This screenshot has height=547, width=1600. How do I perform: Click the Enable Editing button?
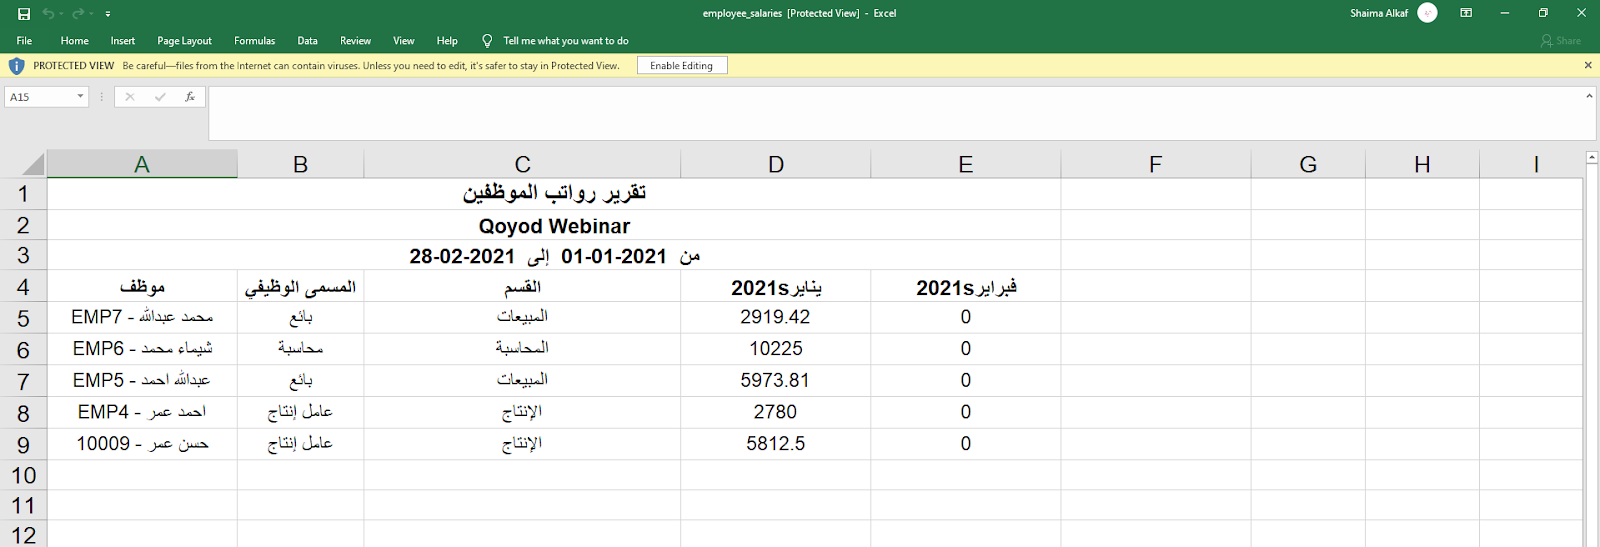coord(681,66)
